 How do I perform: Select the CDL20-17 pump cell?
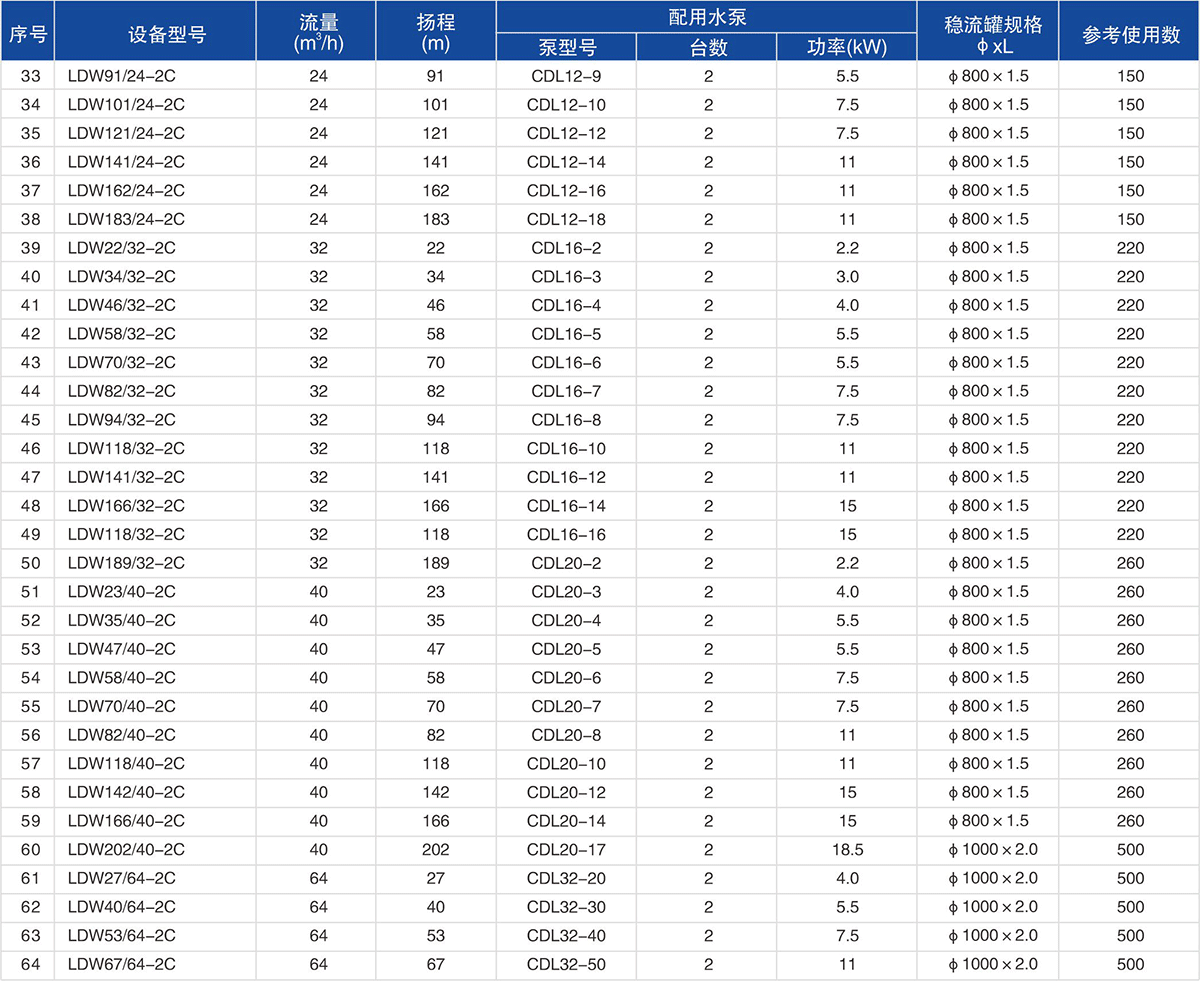(x=566, y=849)
